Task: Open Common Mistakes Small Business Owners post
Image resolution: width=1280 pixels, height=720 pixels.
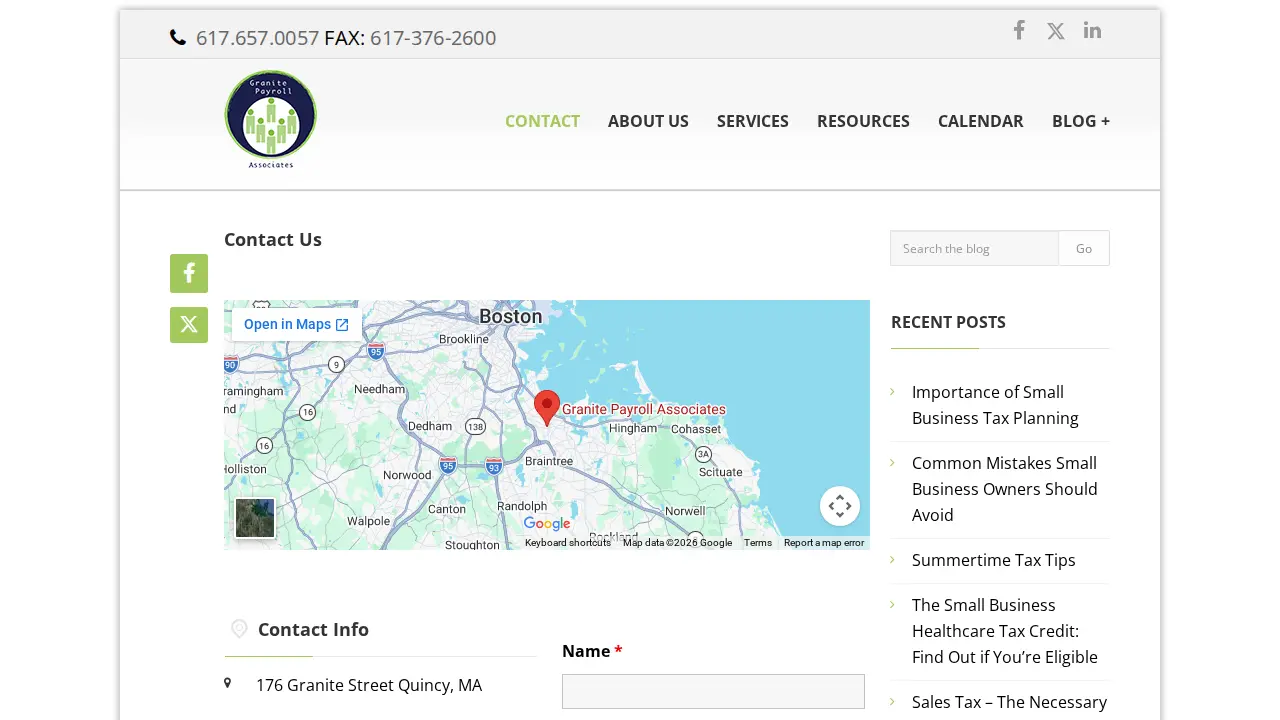Action: [x=1005, y=489]
